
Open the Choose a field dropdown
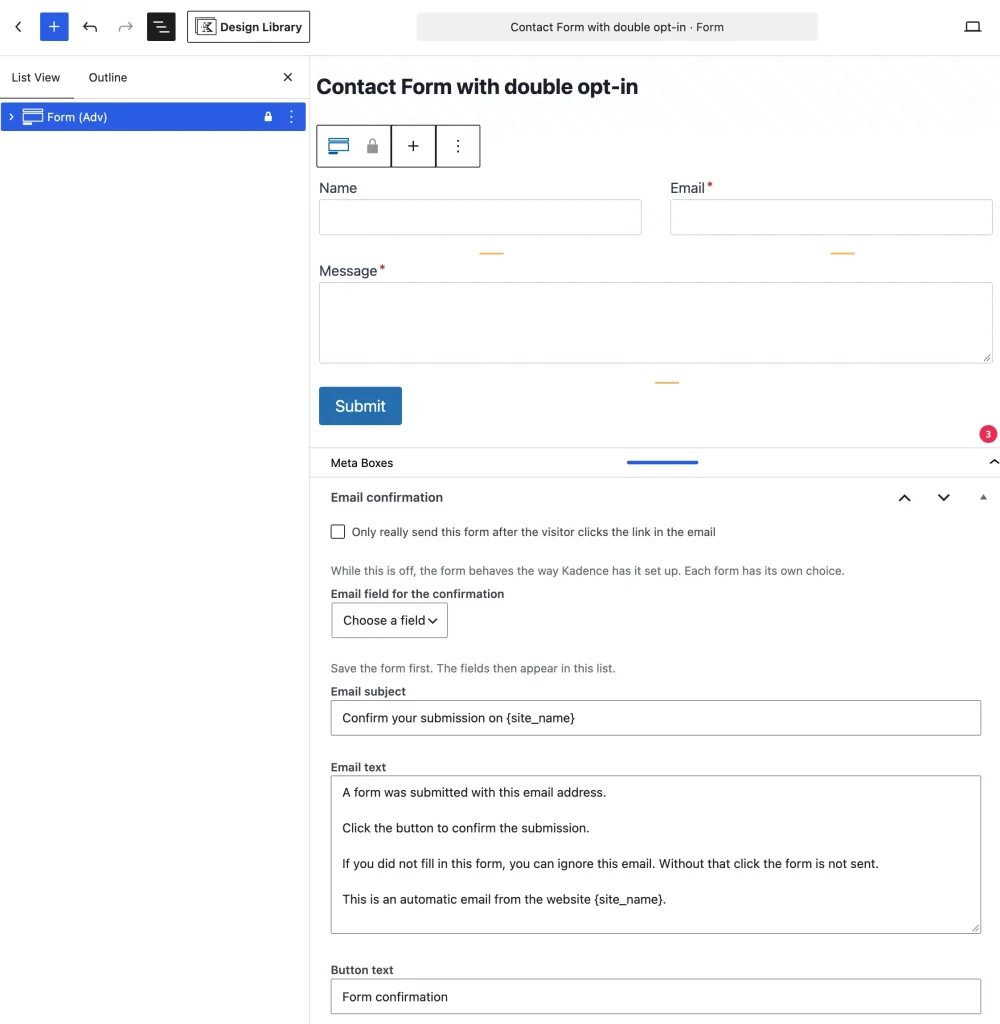389,620
